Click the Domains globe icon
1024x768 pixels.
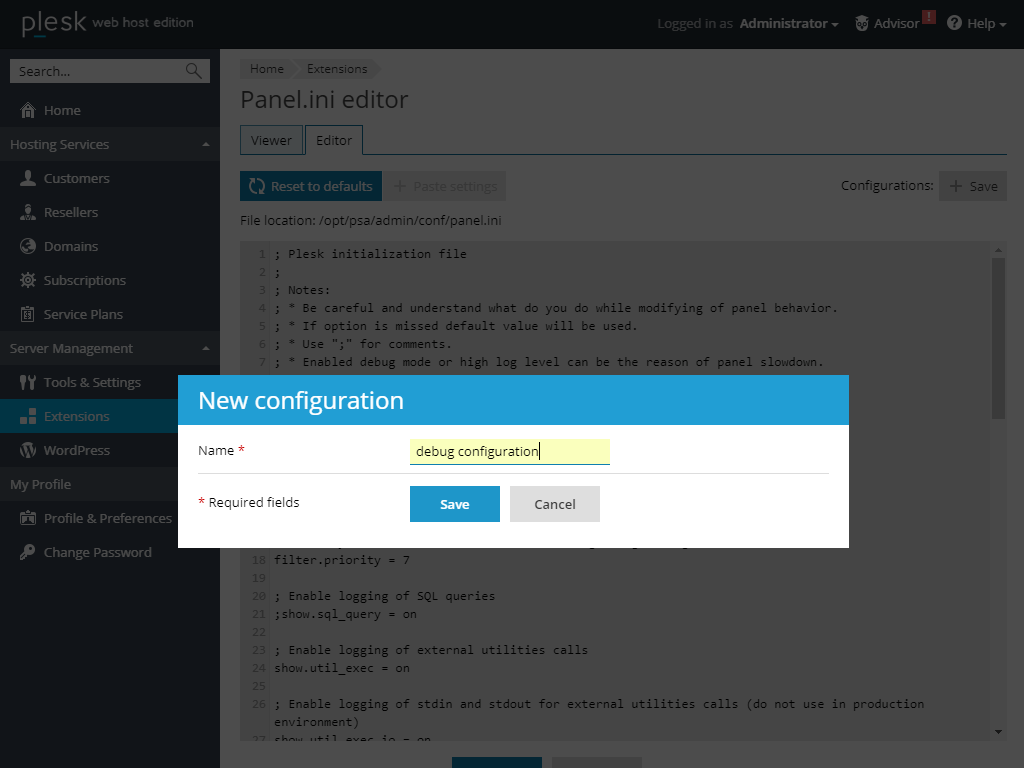pos(28,246)
